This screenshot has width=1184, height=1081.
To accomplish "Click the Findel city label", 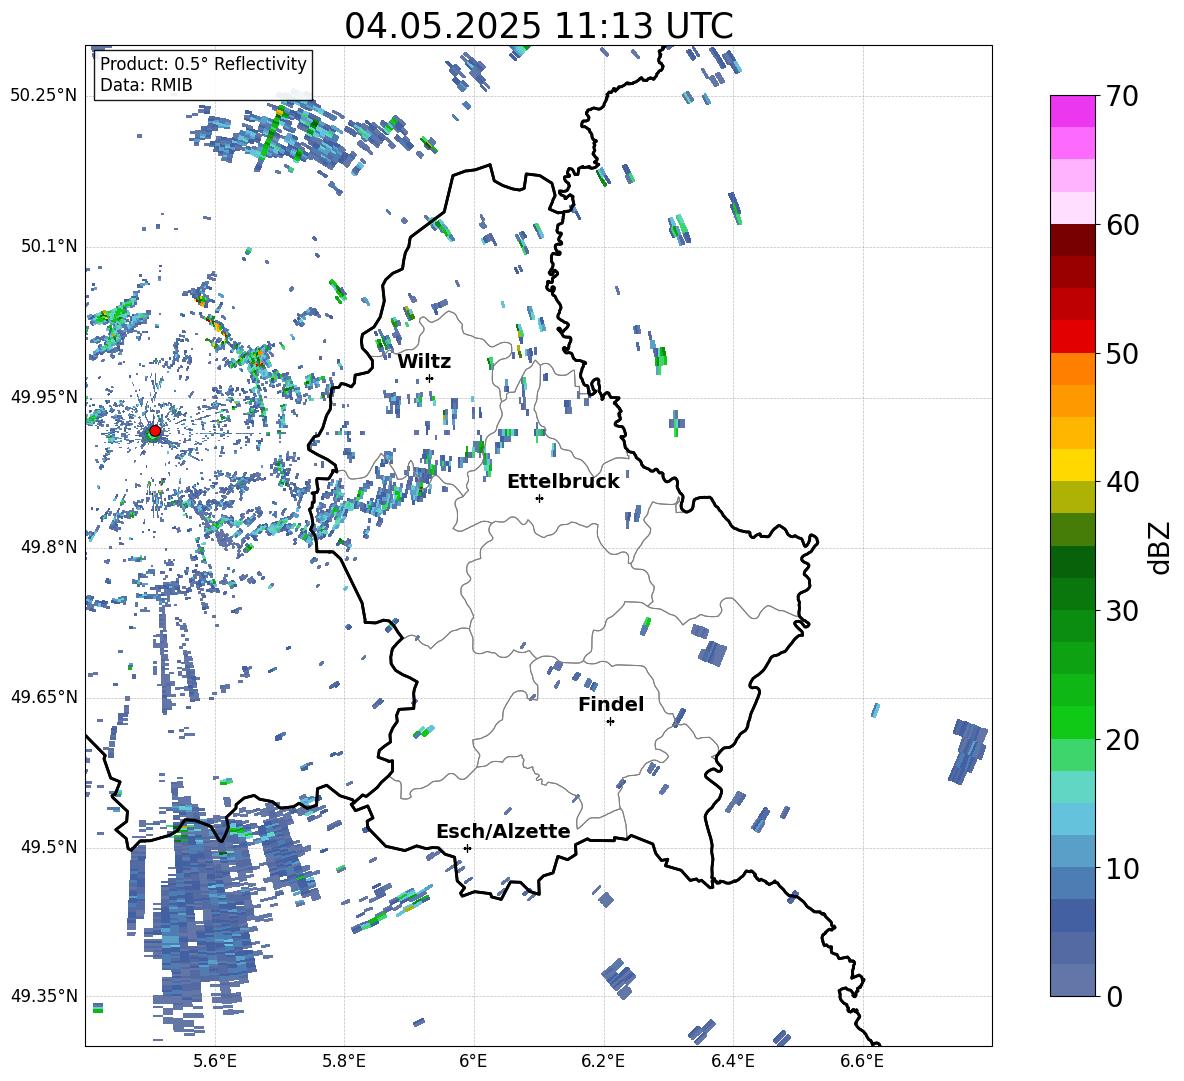I will [x=611, y=704].
